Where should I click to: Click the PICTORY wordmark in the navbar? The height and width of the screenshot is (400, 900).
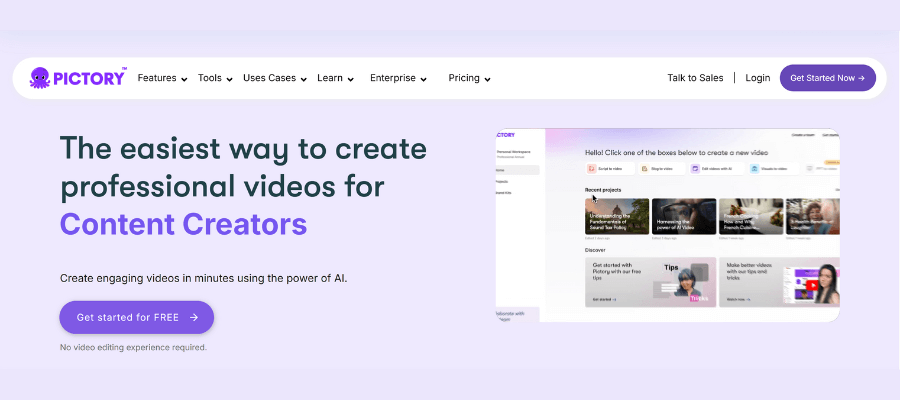click(x=89, y=79)
